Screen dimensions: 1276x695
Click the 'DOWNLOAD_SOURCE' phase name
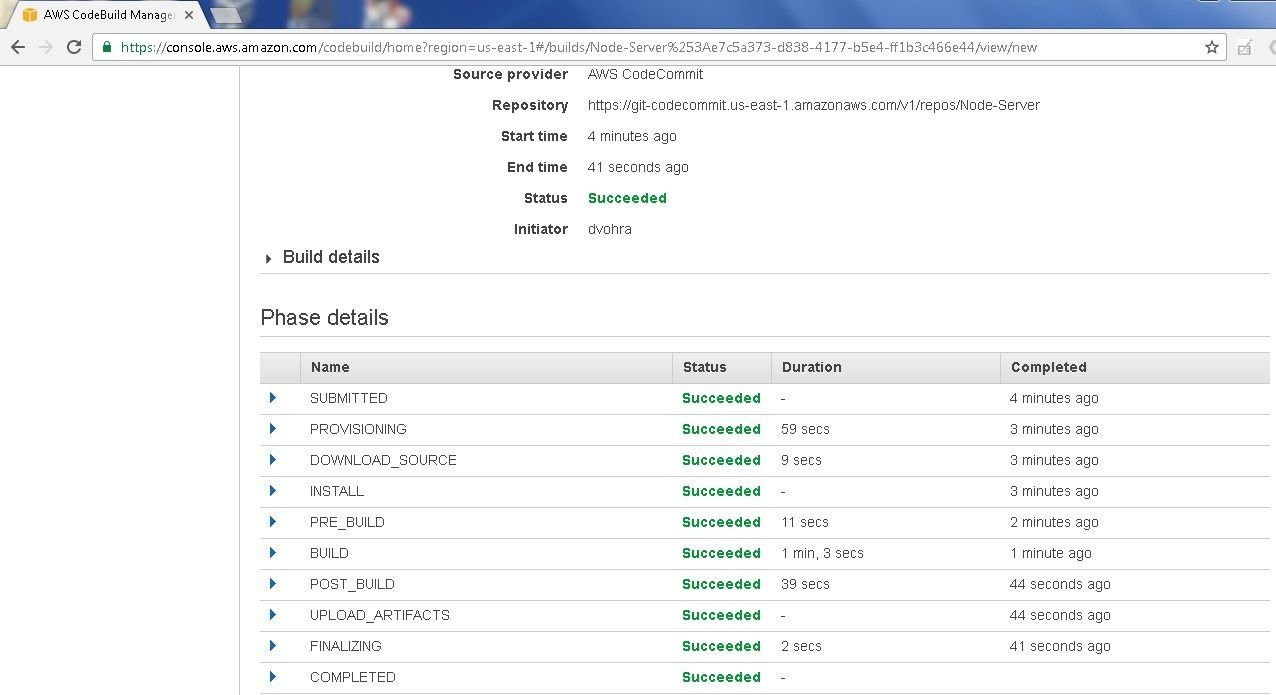point(383,460)
